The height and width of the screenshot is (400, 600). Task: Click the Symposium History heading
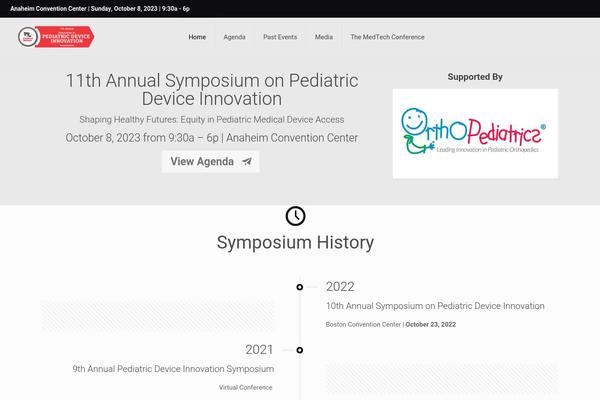(x=295, y=242)
